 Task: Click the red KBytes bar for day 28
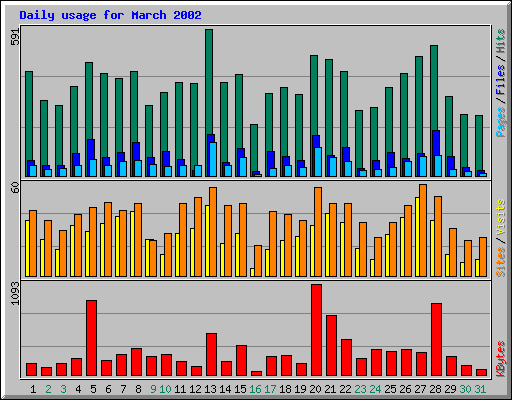(x=436, y=340)
